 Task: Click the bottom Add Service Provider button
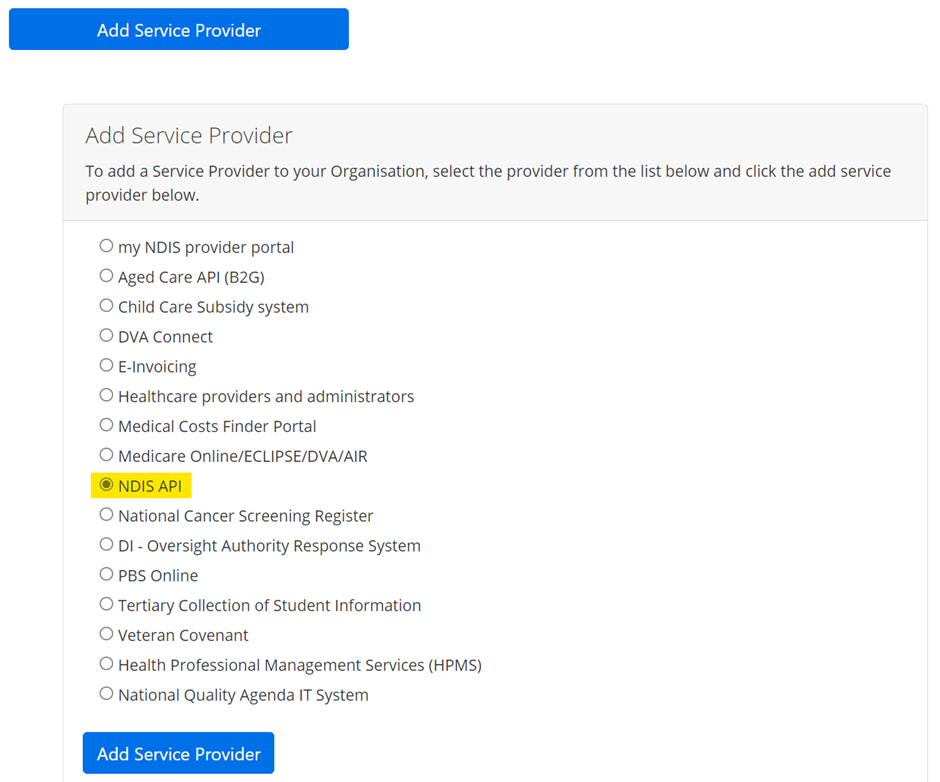pos(178,754)
